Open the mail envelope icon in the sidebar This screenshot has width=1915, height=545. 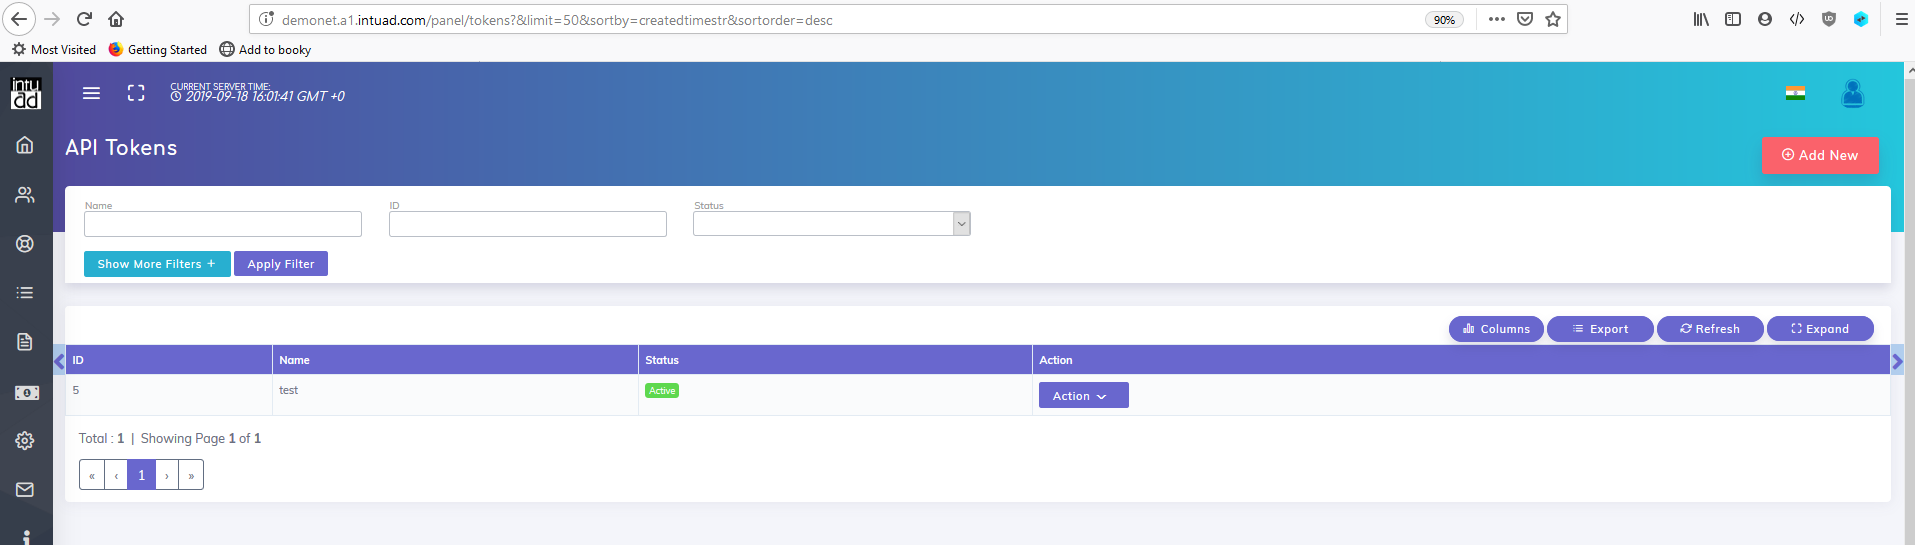(25, 489)
